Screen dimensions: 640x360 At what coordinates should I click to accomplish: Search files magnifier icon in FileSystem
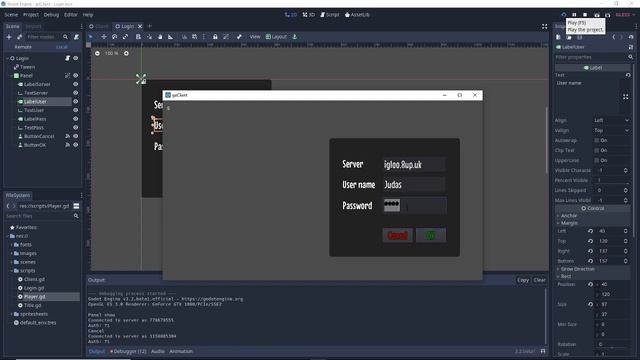pos(76,216)
